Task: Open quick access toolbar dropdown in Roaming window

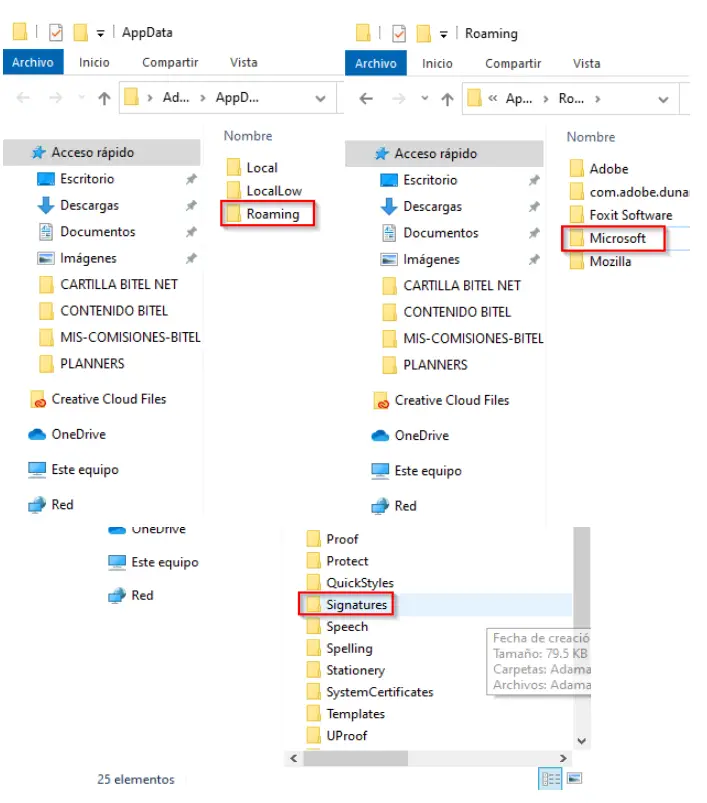Action: (444, 35)
